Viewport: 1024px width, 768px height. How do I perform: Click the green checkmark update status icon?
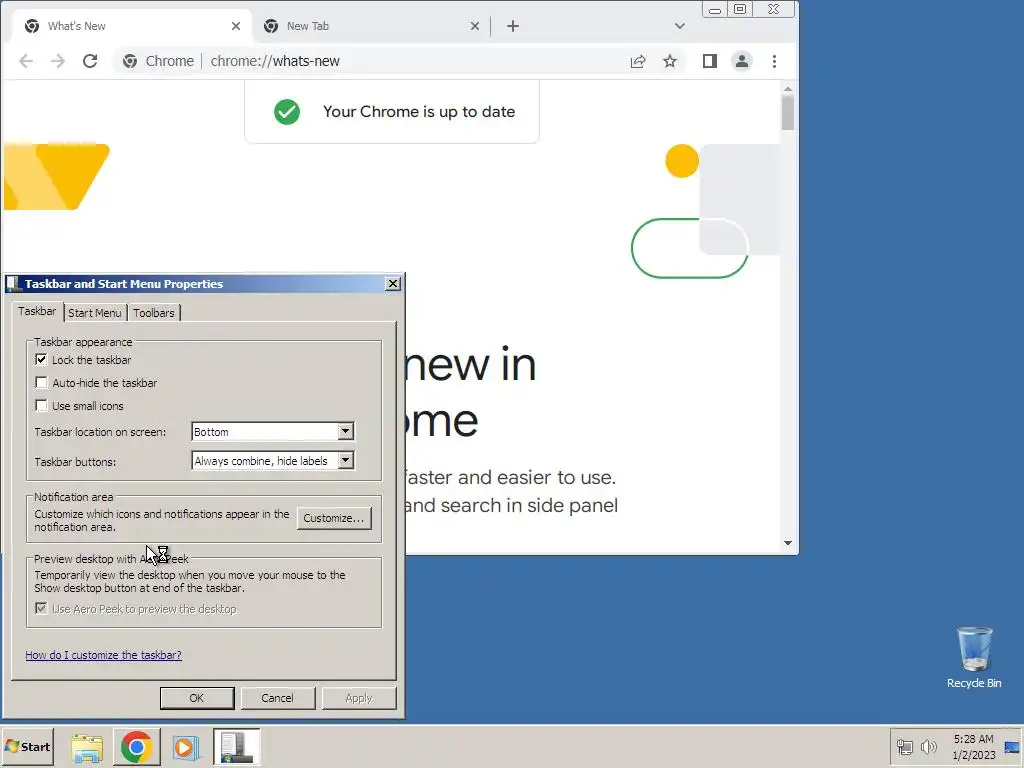[287, 112]
